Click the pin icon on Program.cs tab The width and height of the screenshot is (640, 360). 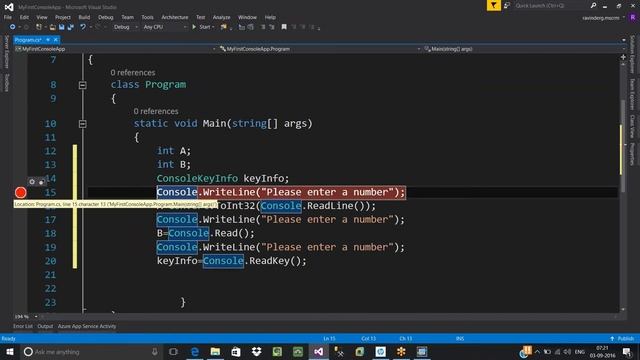pos(48,40)
